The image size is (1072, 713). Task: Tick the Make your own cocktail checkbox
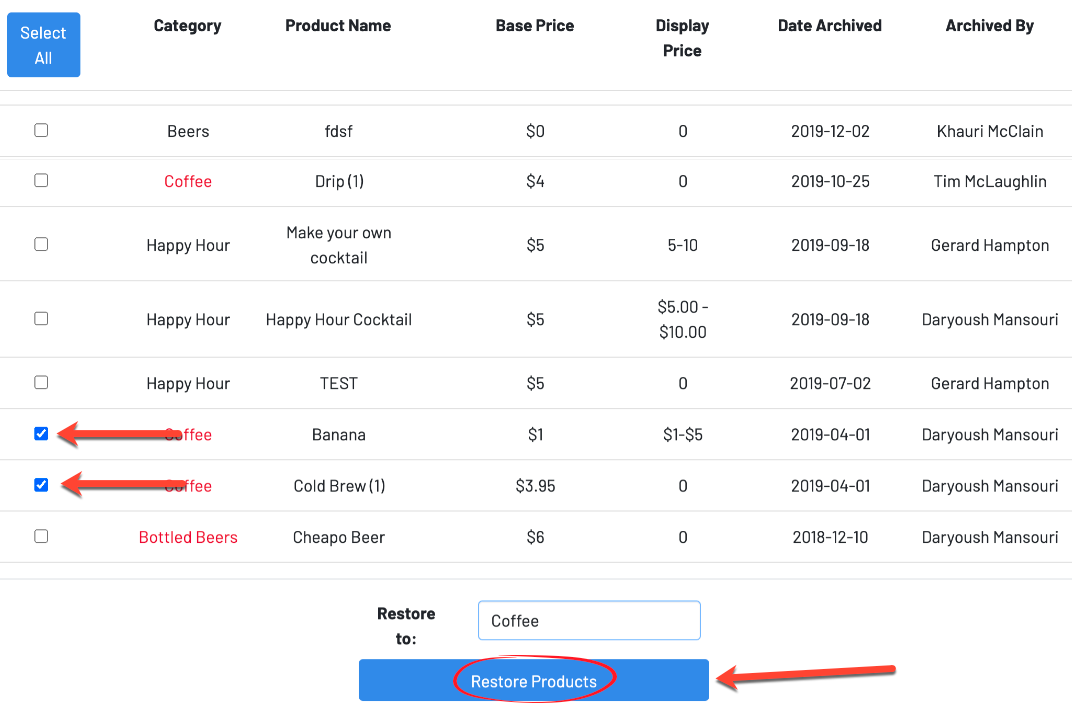[x=41, y=244]
